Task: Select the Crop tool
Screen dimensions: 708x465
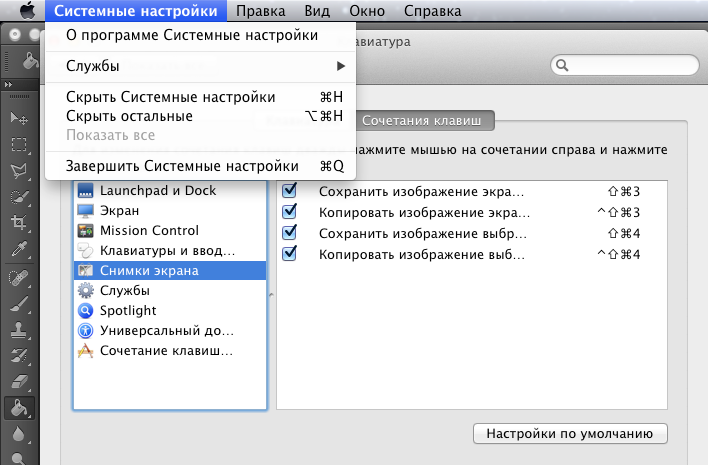Action: (x=19, y=222)
